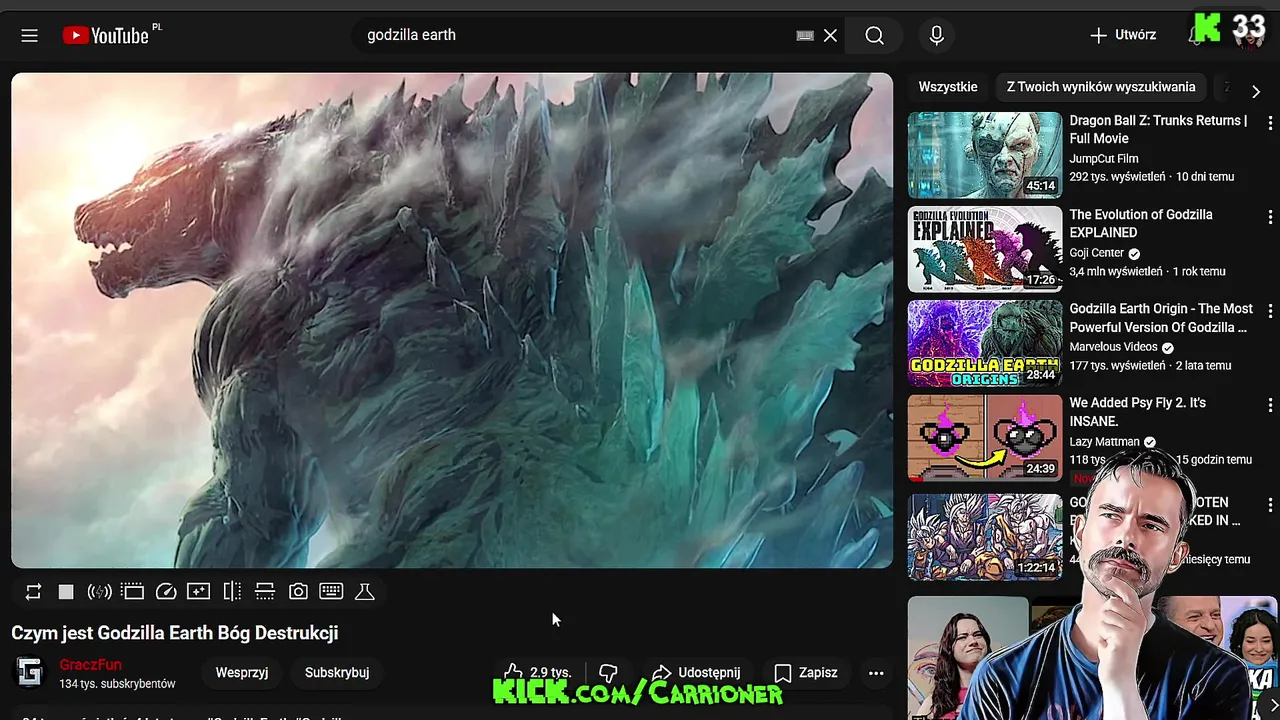Image resolution: width=1280 pixels, height=720 pixels.
Task: Select 'Z Twoich wyników wyszukiwania' chip
Action: click(x=1101, y=87)
